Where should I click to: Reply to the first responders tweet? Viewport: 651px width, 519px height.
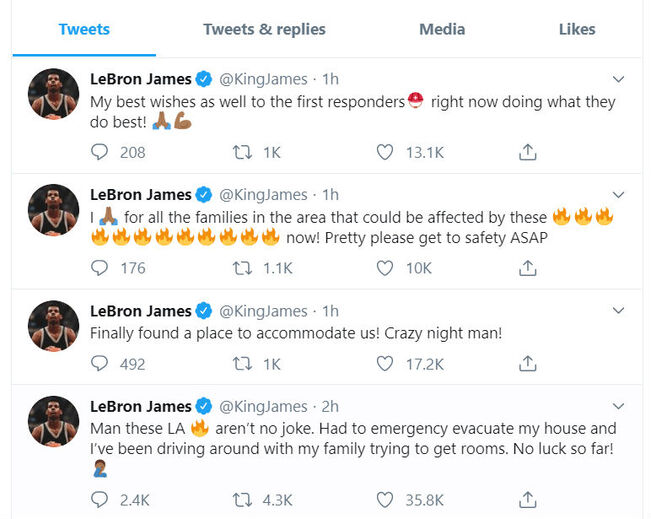tap(100, 152)
